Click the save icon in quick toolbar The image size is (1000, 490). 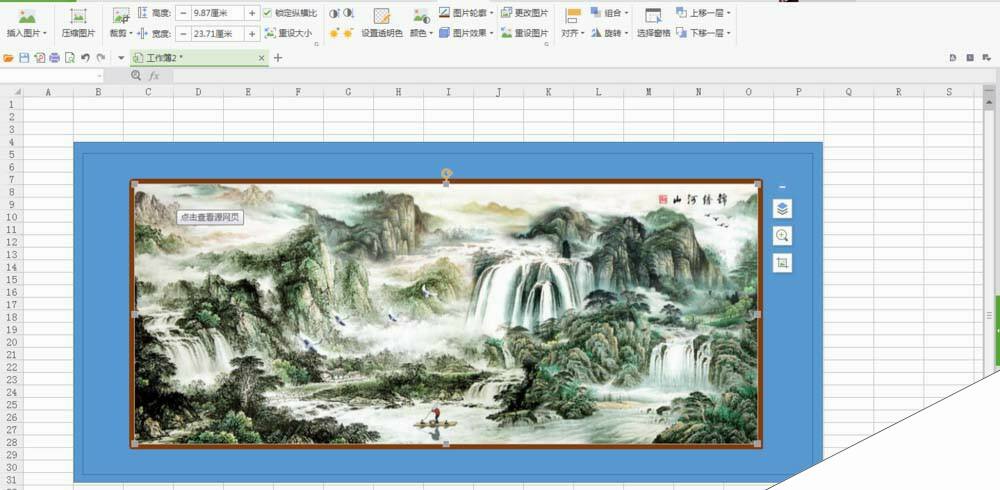[x=24, y=58]
